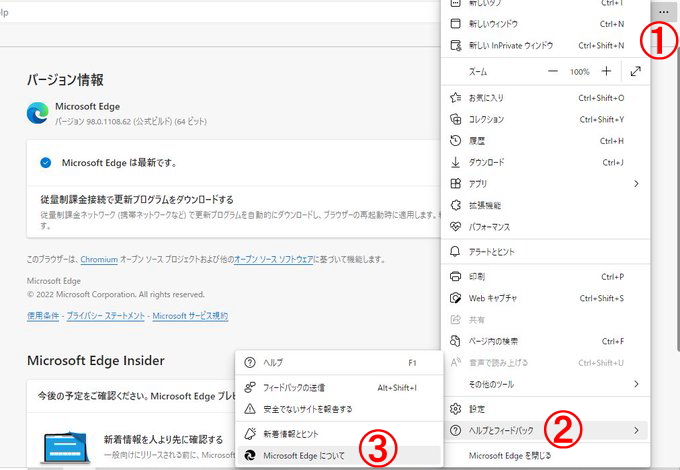Expand the ヘルプとフィードバック submenu chevron
This screenshot has height=470, width=680.
pos(636,430)
